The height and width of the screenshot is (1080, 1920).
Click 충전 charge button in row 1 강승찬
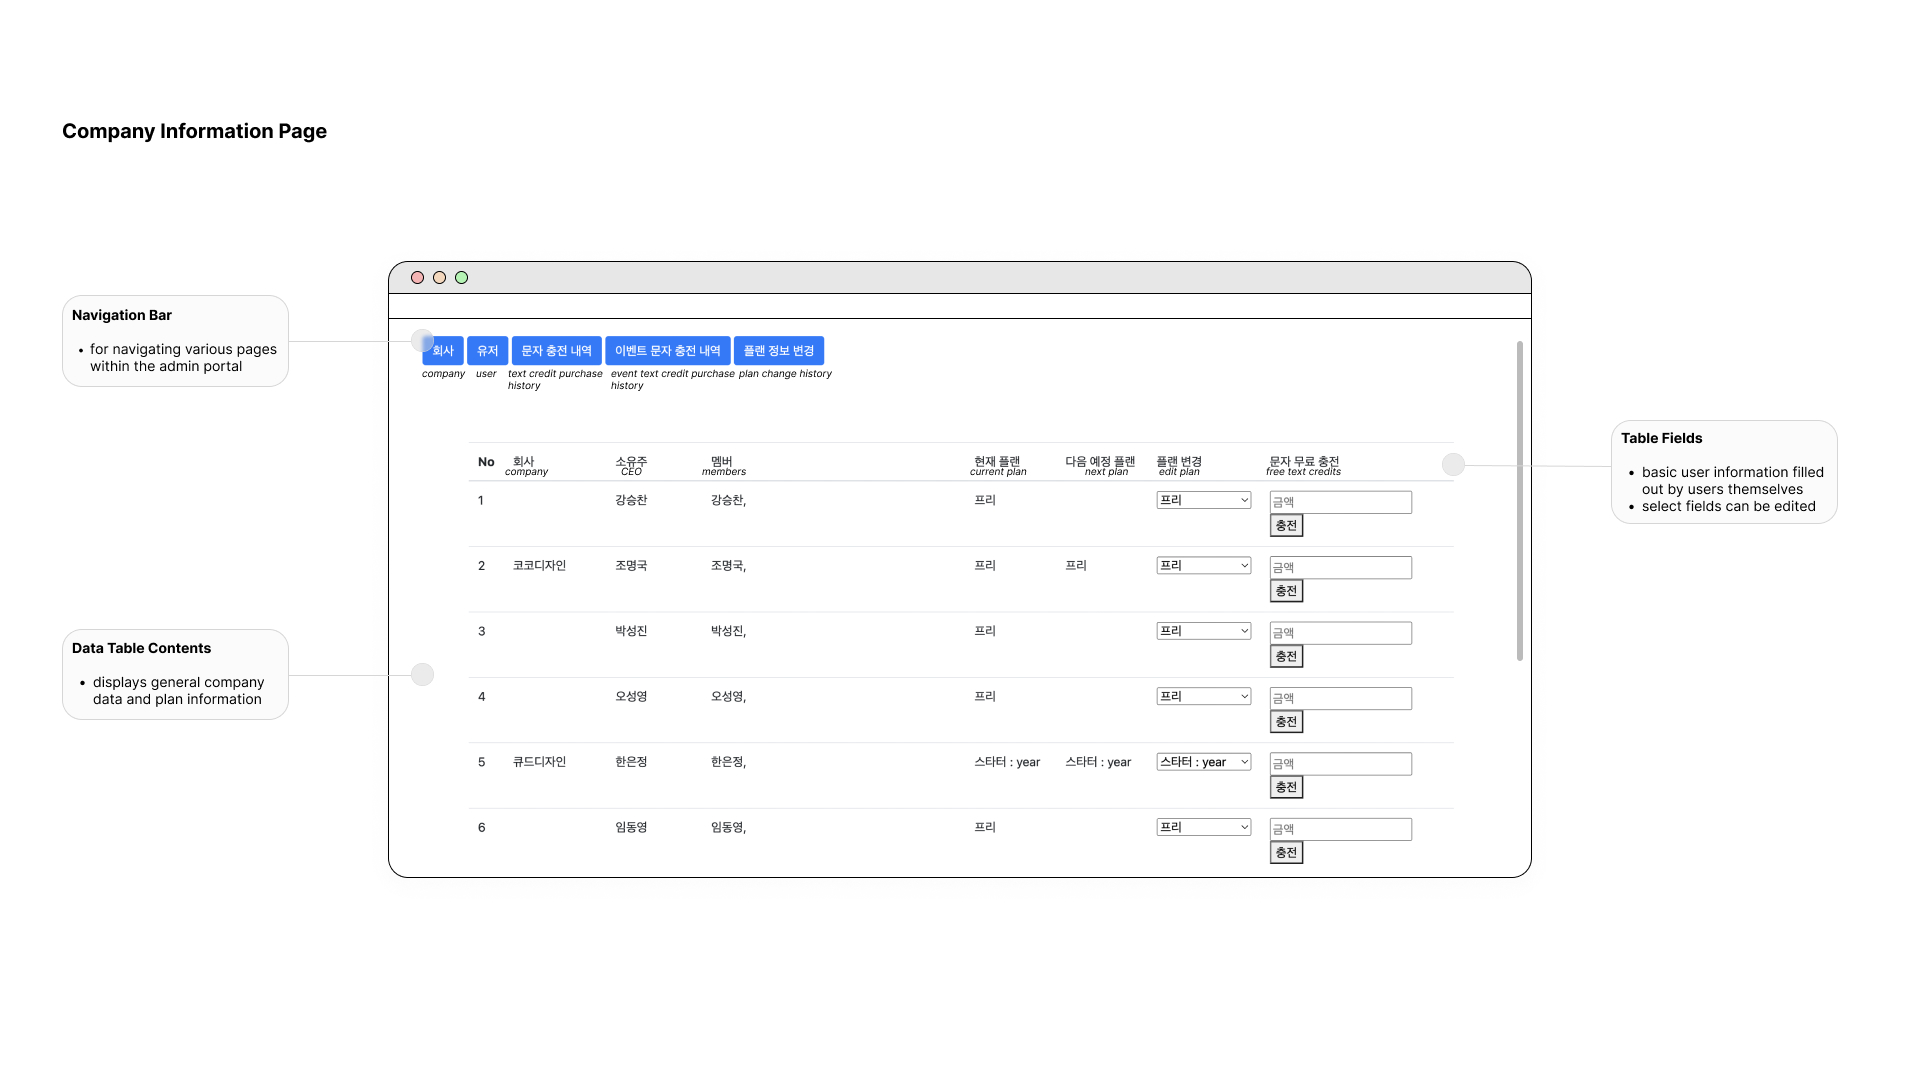pos(1286,526)
